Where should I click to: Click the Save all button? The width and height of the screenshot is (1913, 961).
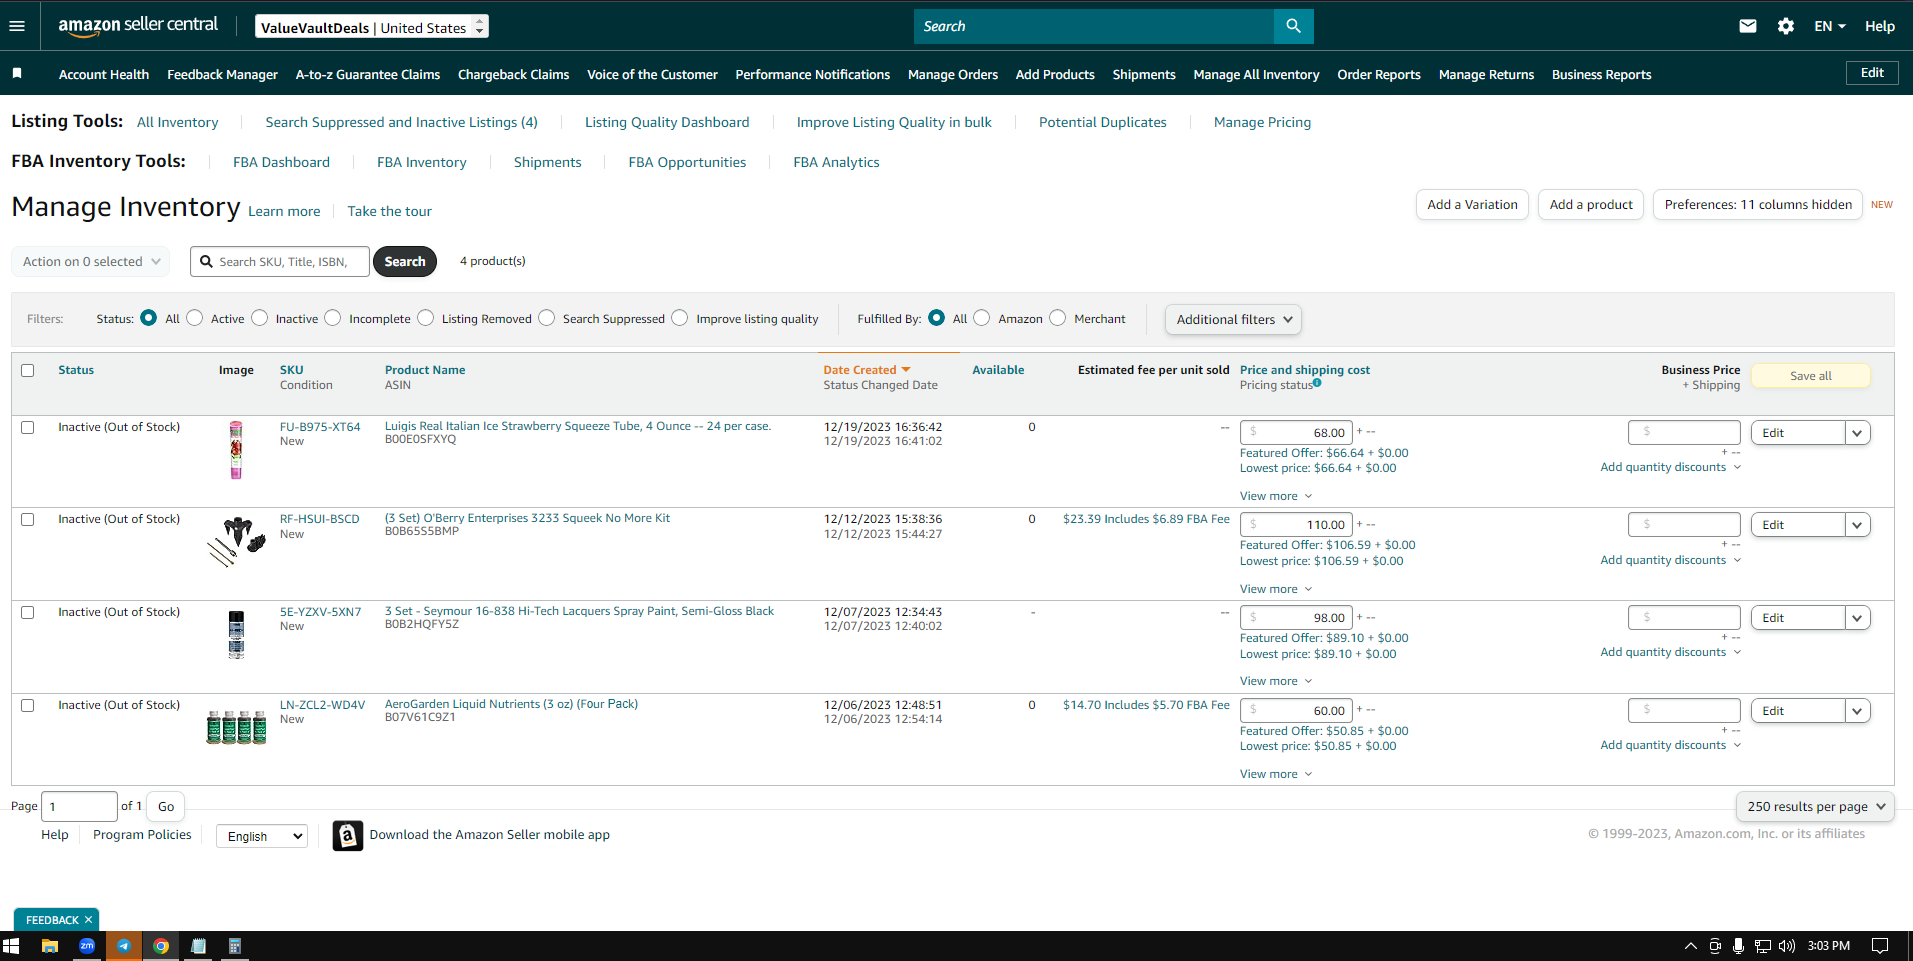(x=1811, y=376)
